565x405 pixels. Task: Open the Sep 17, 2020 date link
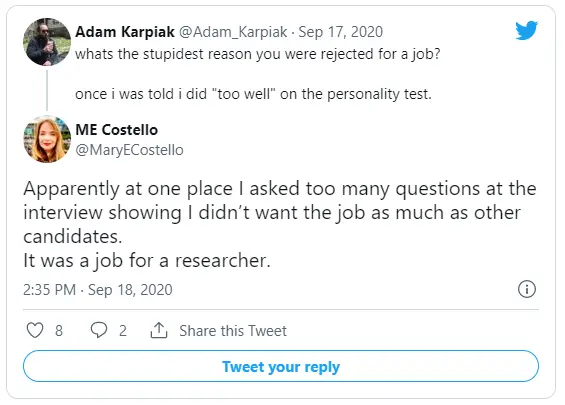(x=341, y=32)
